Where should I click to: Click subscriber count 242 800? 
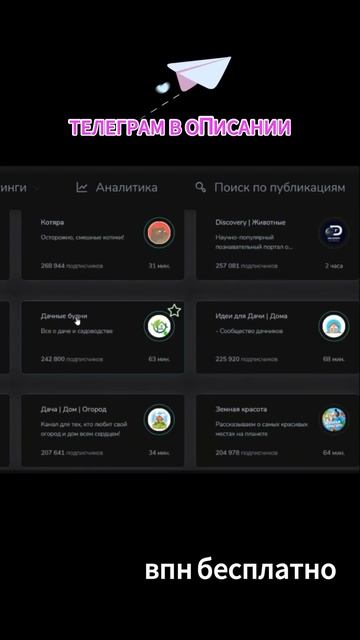(x=53, y=359)
